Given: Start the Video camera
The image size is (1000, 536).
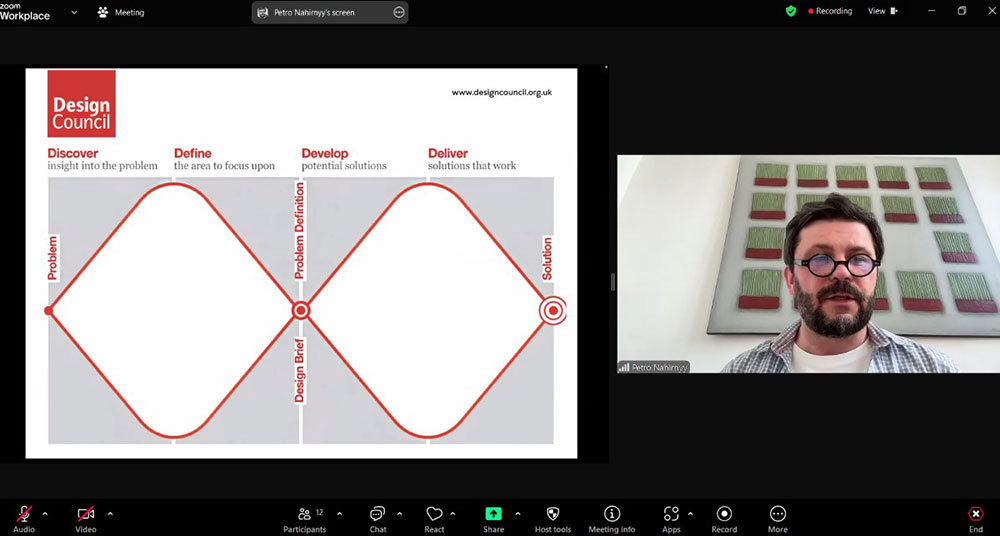Looking at the screenshot, I should pyautogui.click(x=86, y=518).
